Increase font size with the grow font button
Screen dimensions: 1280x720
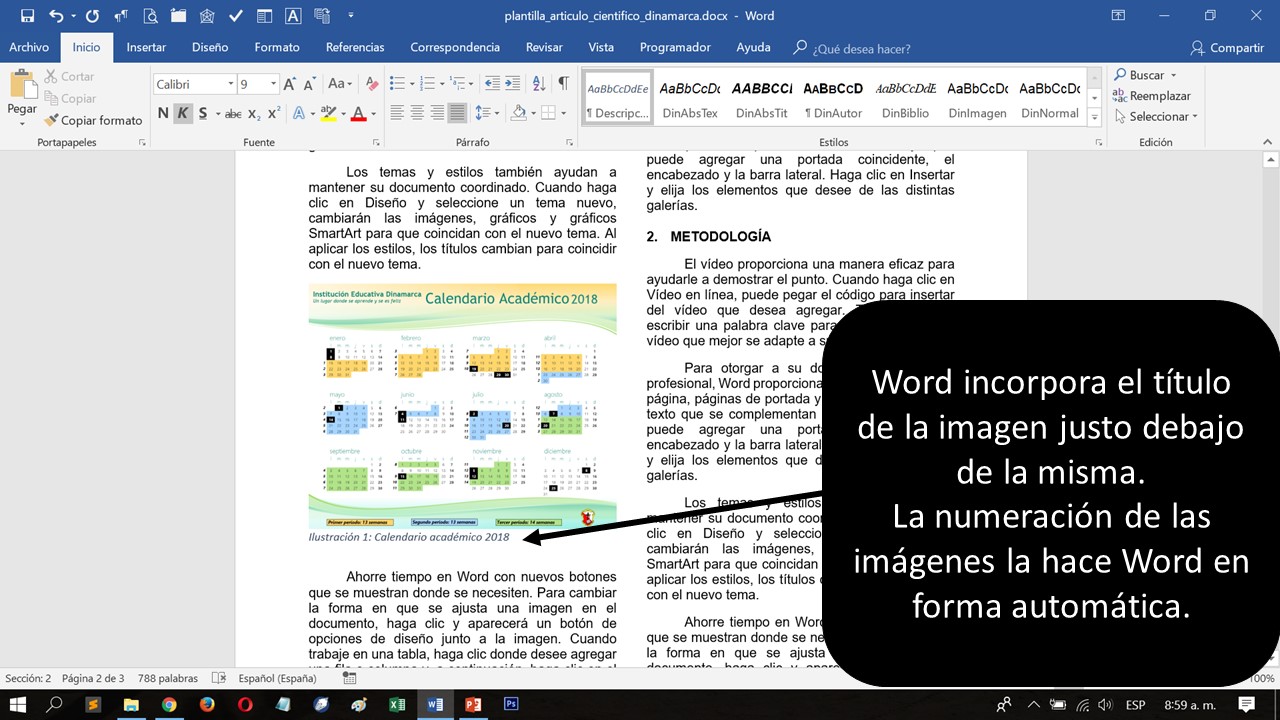click(291, 84)
